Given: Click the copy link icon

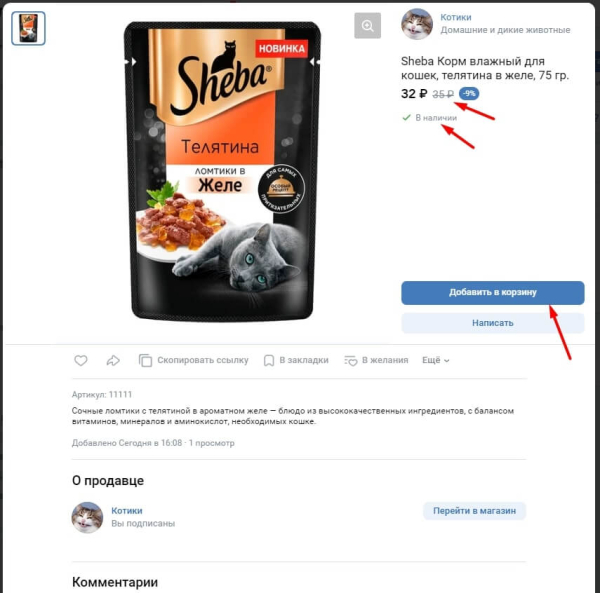Looking at the screenshot, I should pyautogui.click(x=145, y=360).
